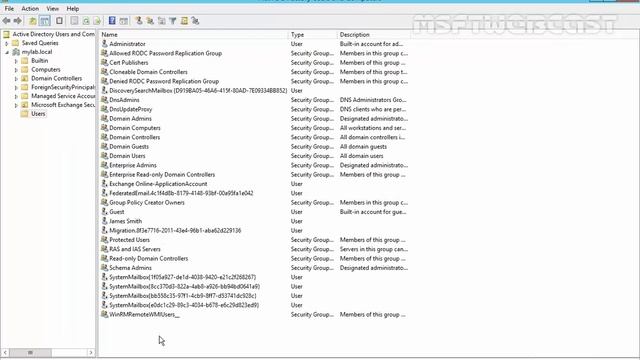
Task: Toggle the Show/Hide Action Pane toolbar icon
Action: (x=124, y=20)
